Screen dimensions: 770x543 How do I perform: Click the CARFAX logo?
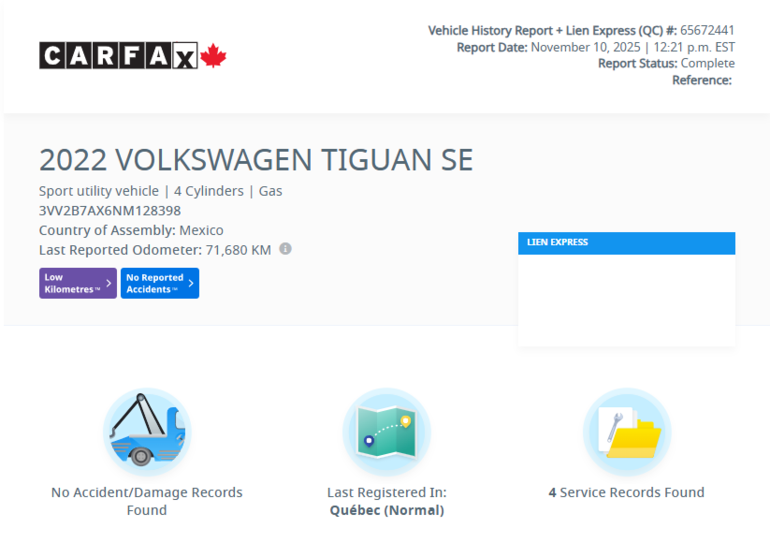tap(118, 56)
